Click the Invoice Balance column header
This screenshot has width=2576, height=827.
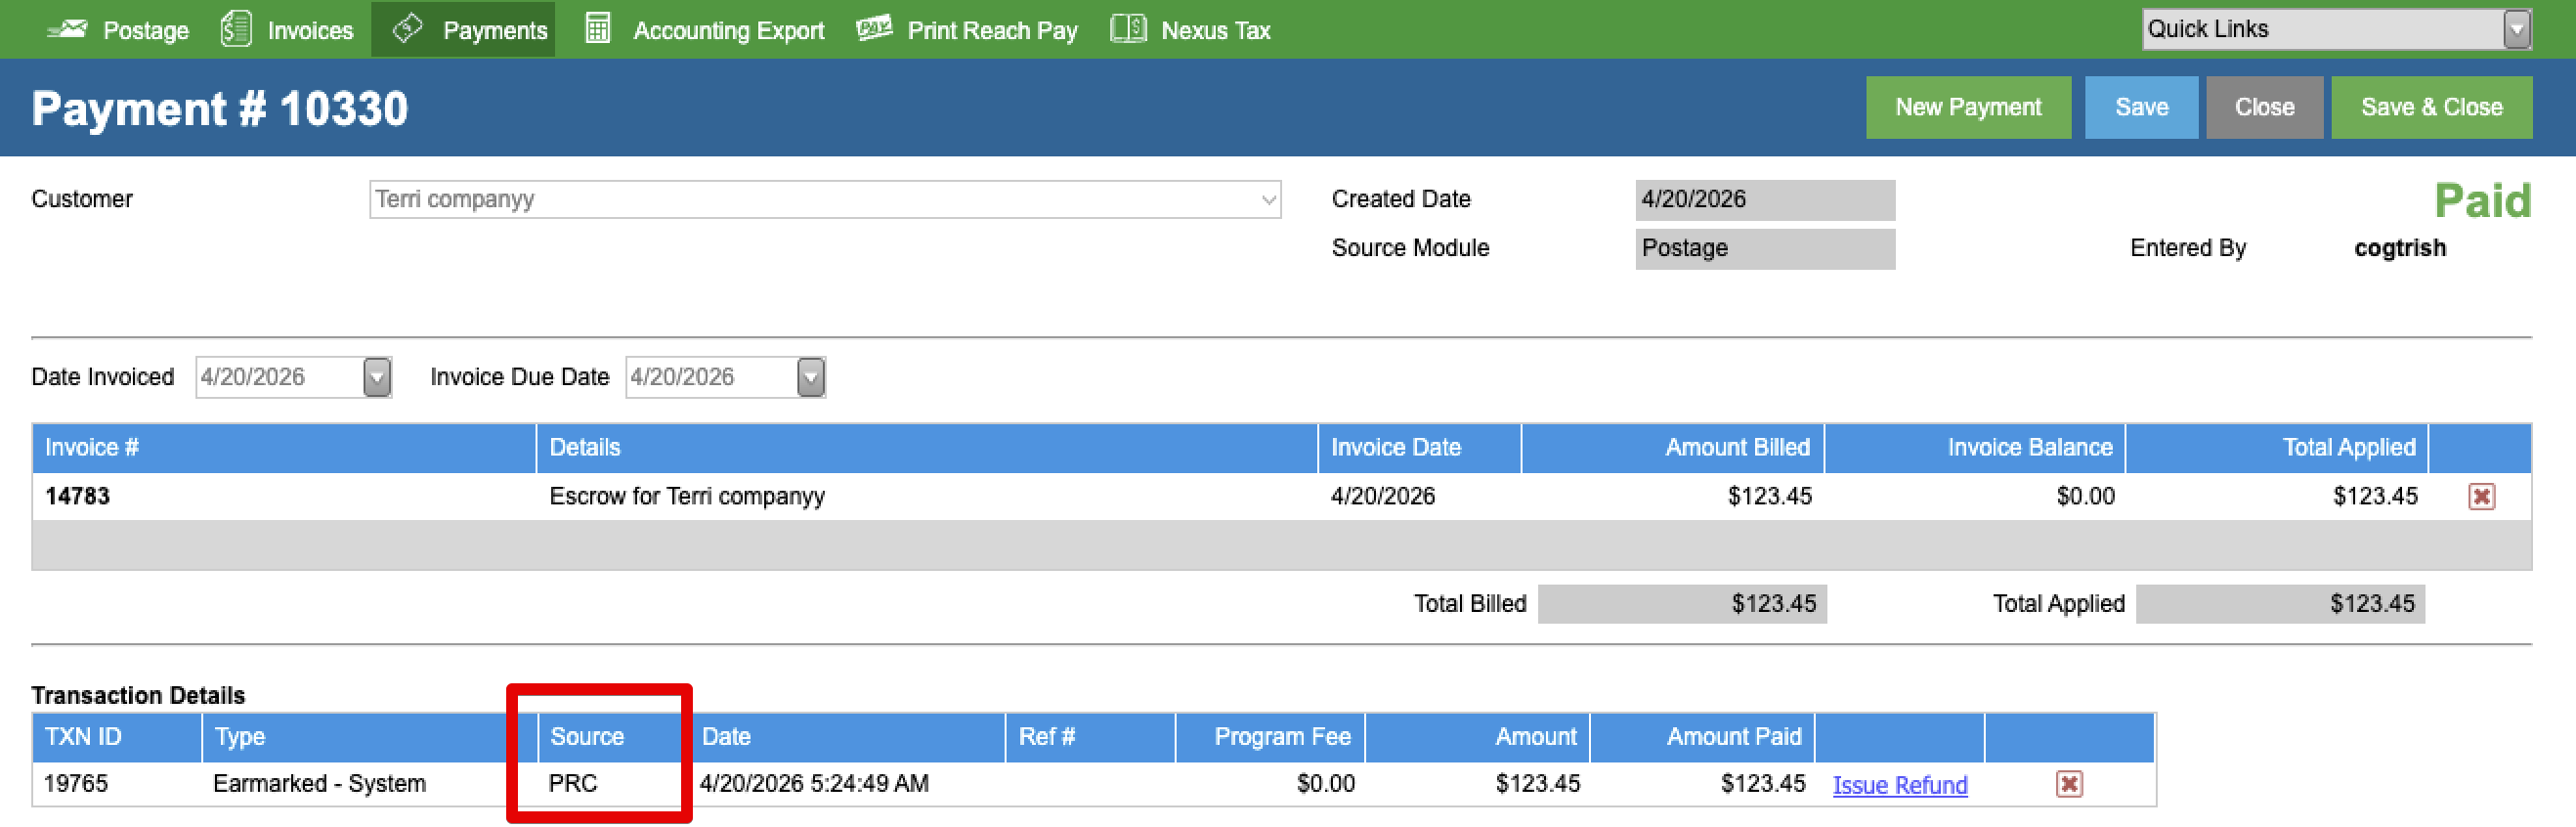click(x=1974, y=448)
